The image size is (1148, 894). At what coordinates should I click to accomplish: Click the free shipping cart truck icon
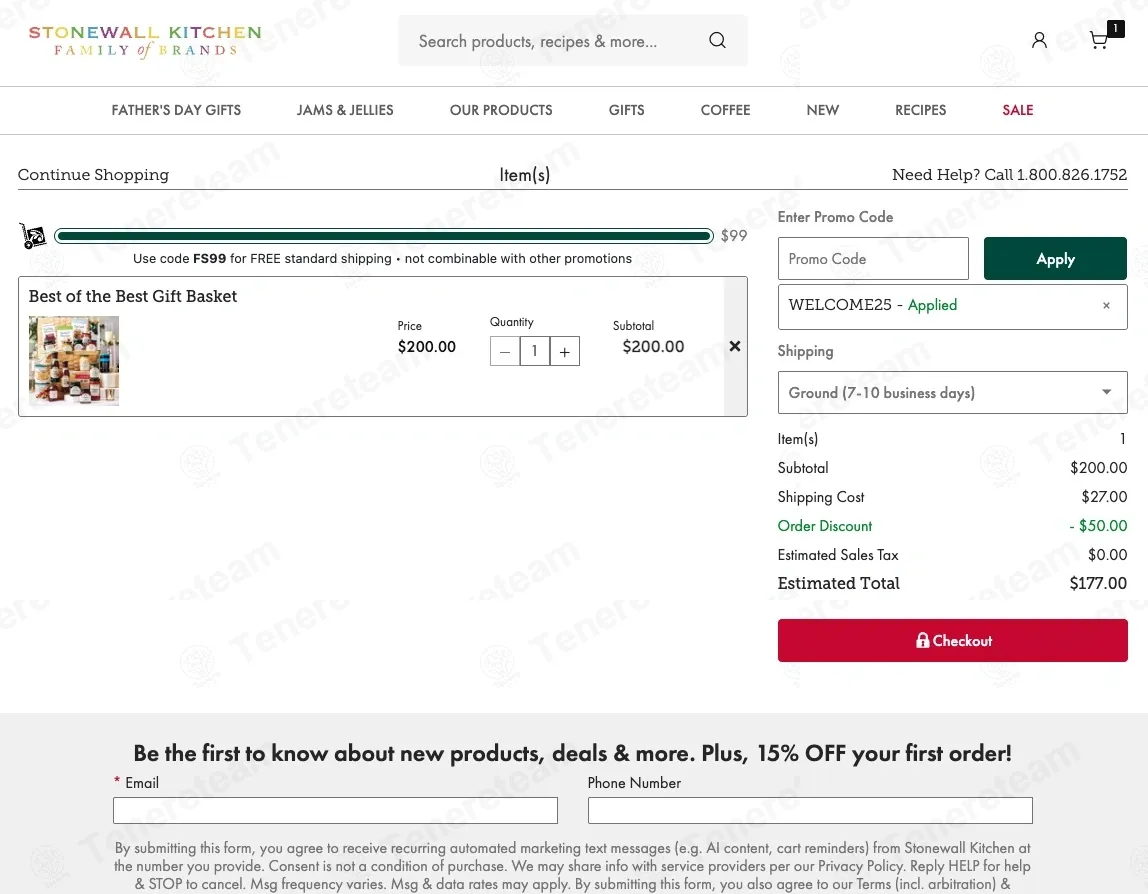pyautogui.click(x=31, y=236)
